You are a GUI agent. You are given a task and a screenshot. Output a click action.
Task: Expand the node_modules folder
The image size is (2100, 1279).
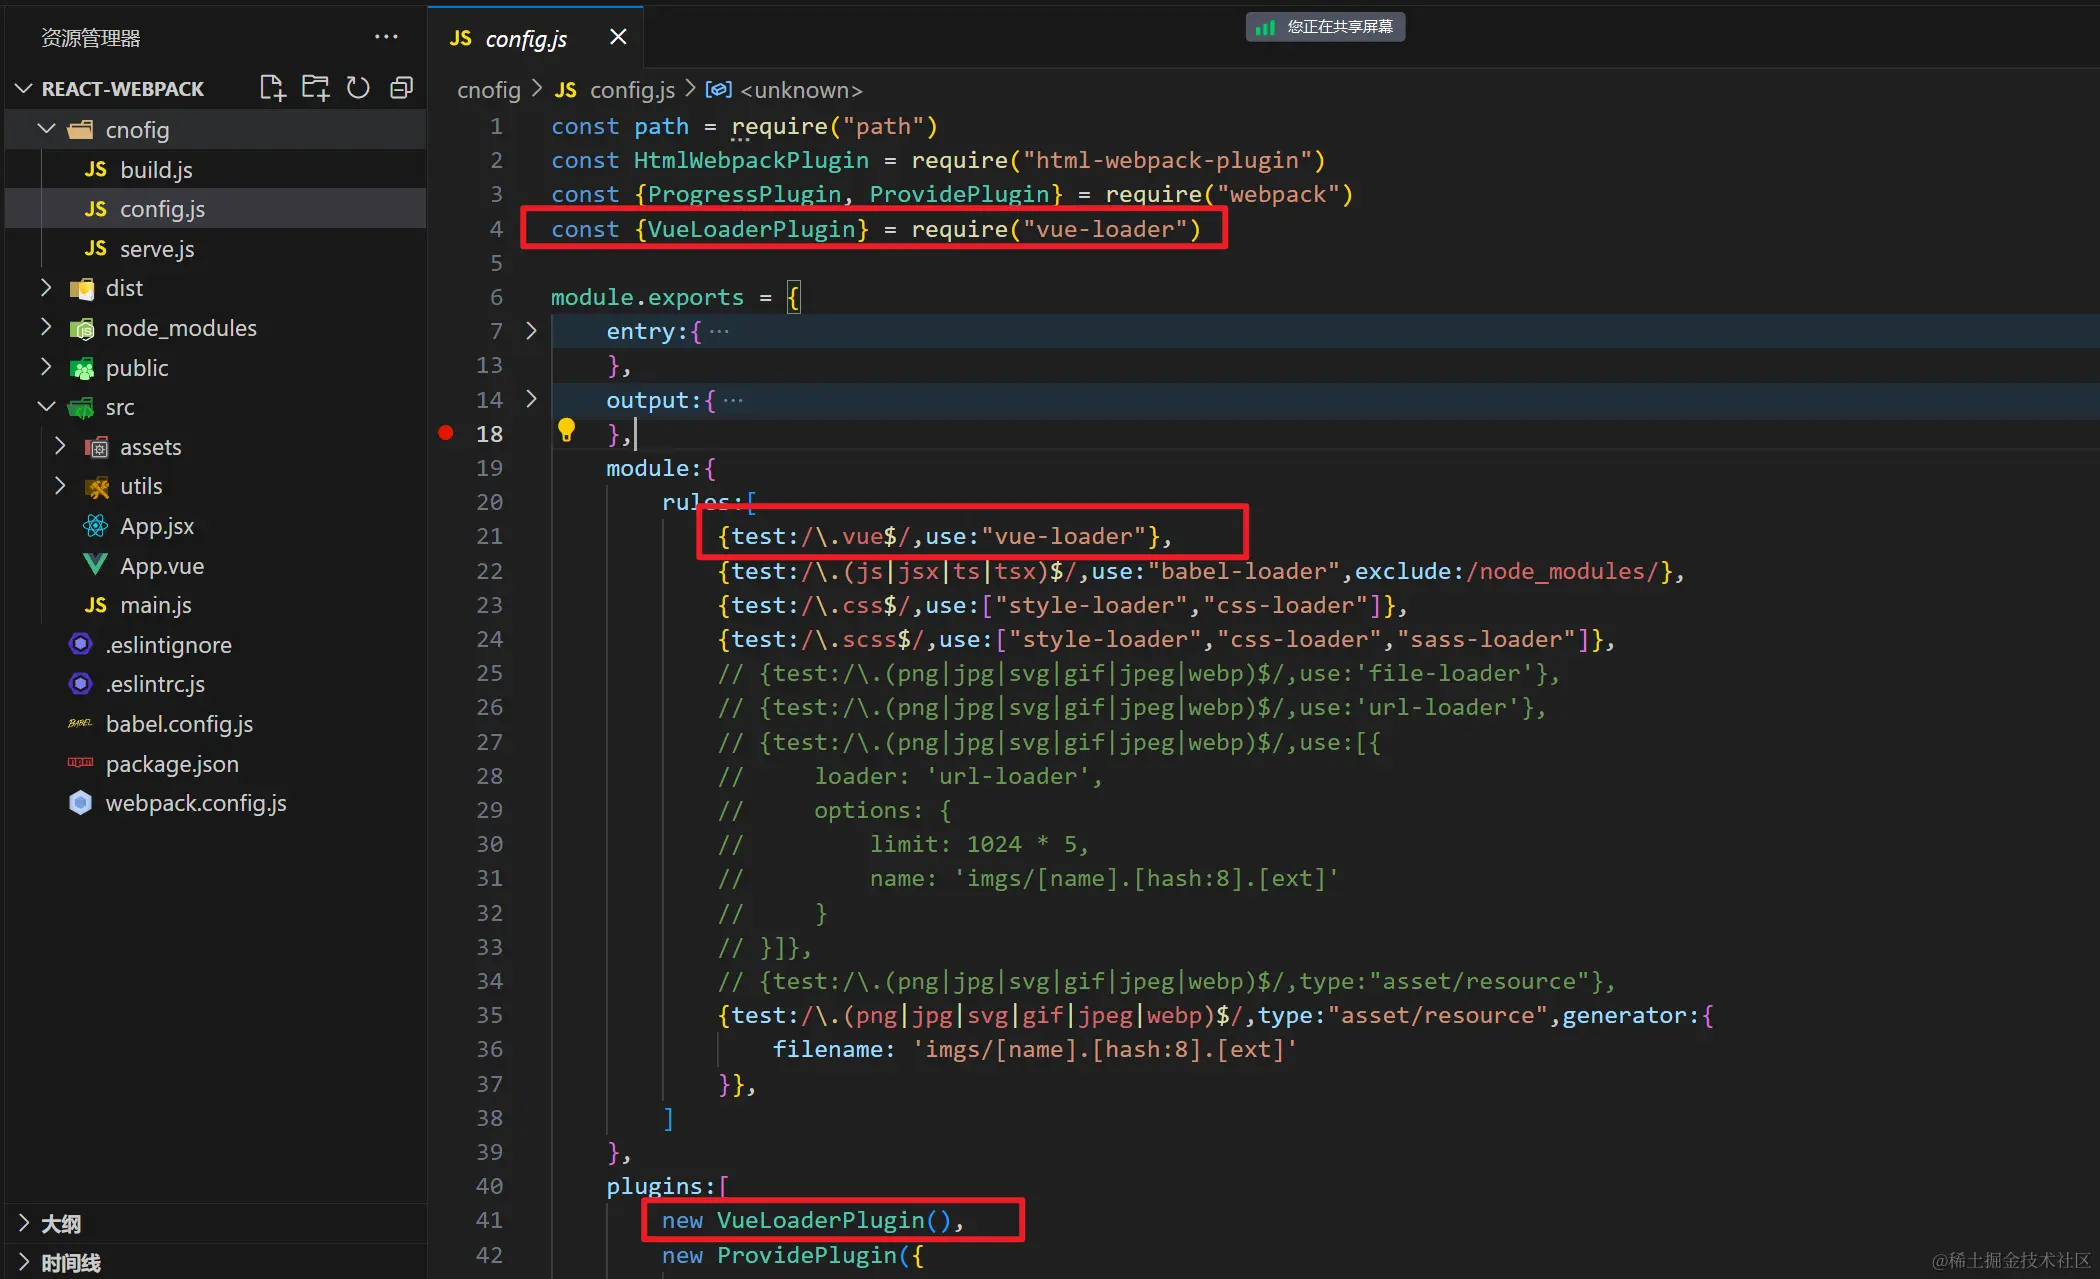[180, 328]
